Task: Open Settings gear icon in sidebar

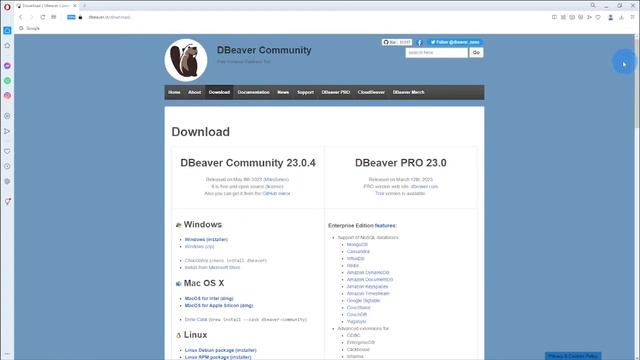Action: click(7, 181)
